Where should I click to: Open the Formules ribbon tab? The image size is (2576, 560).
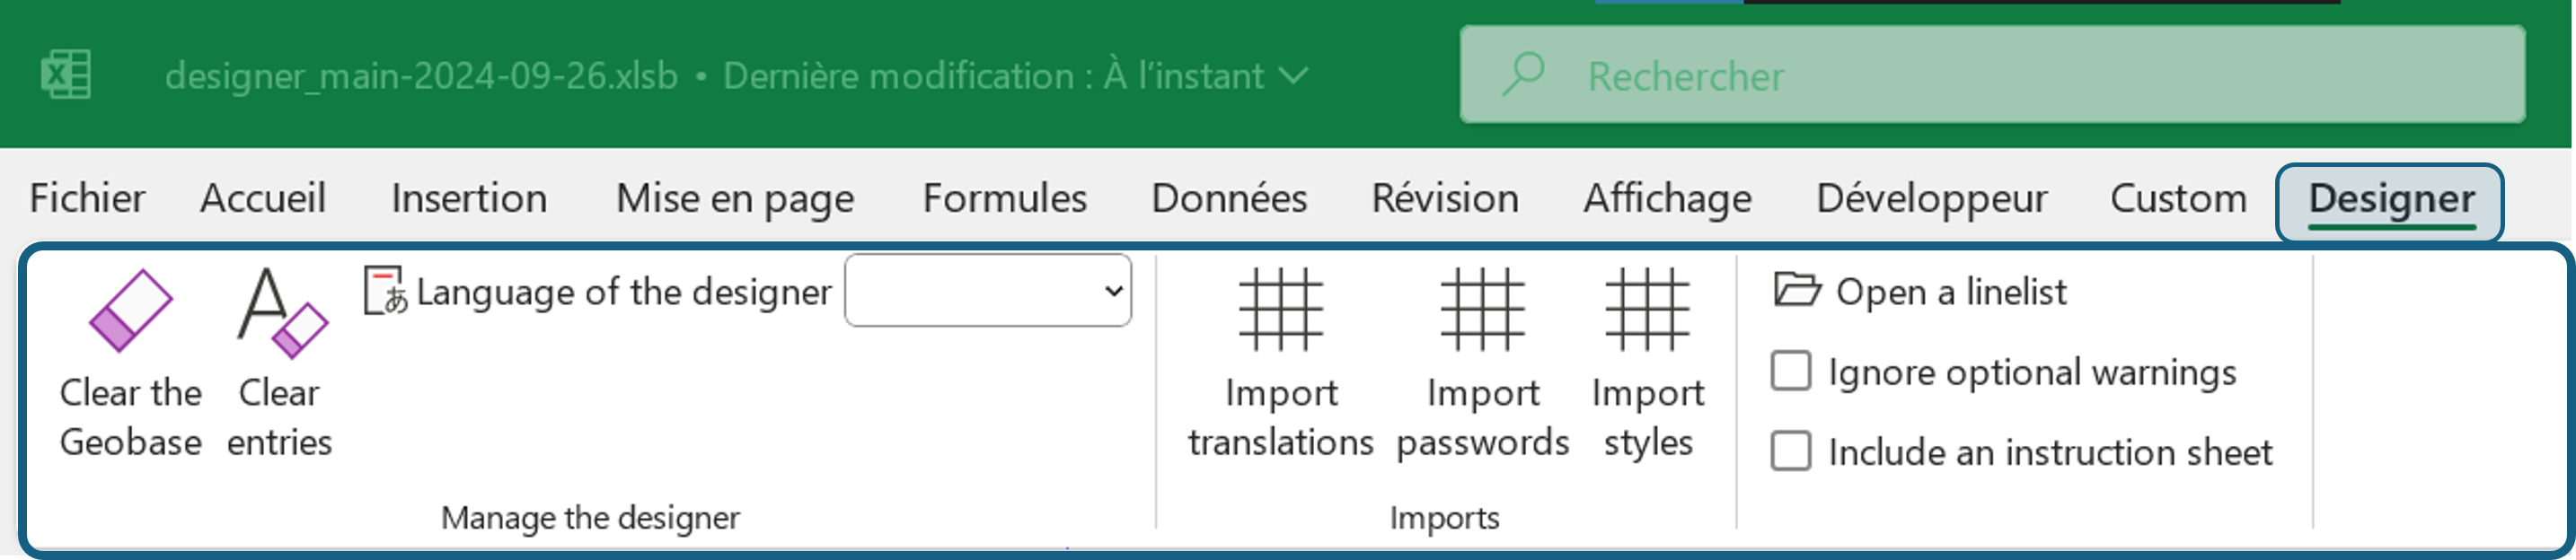[1004, 198]
